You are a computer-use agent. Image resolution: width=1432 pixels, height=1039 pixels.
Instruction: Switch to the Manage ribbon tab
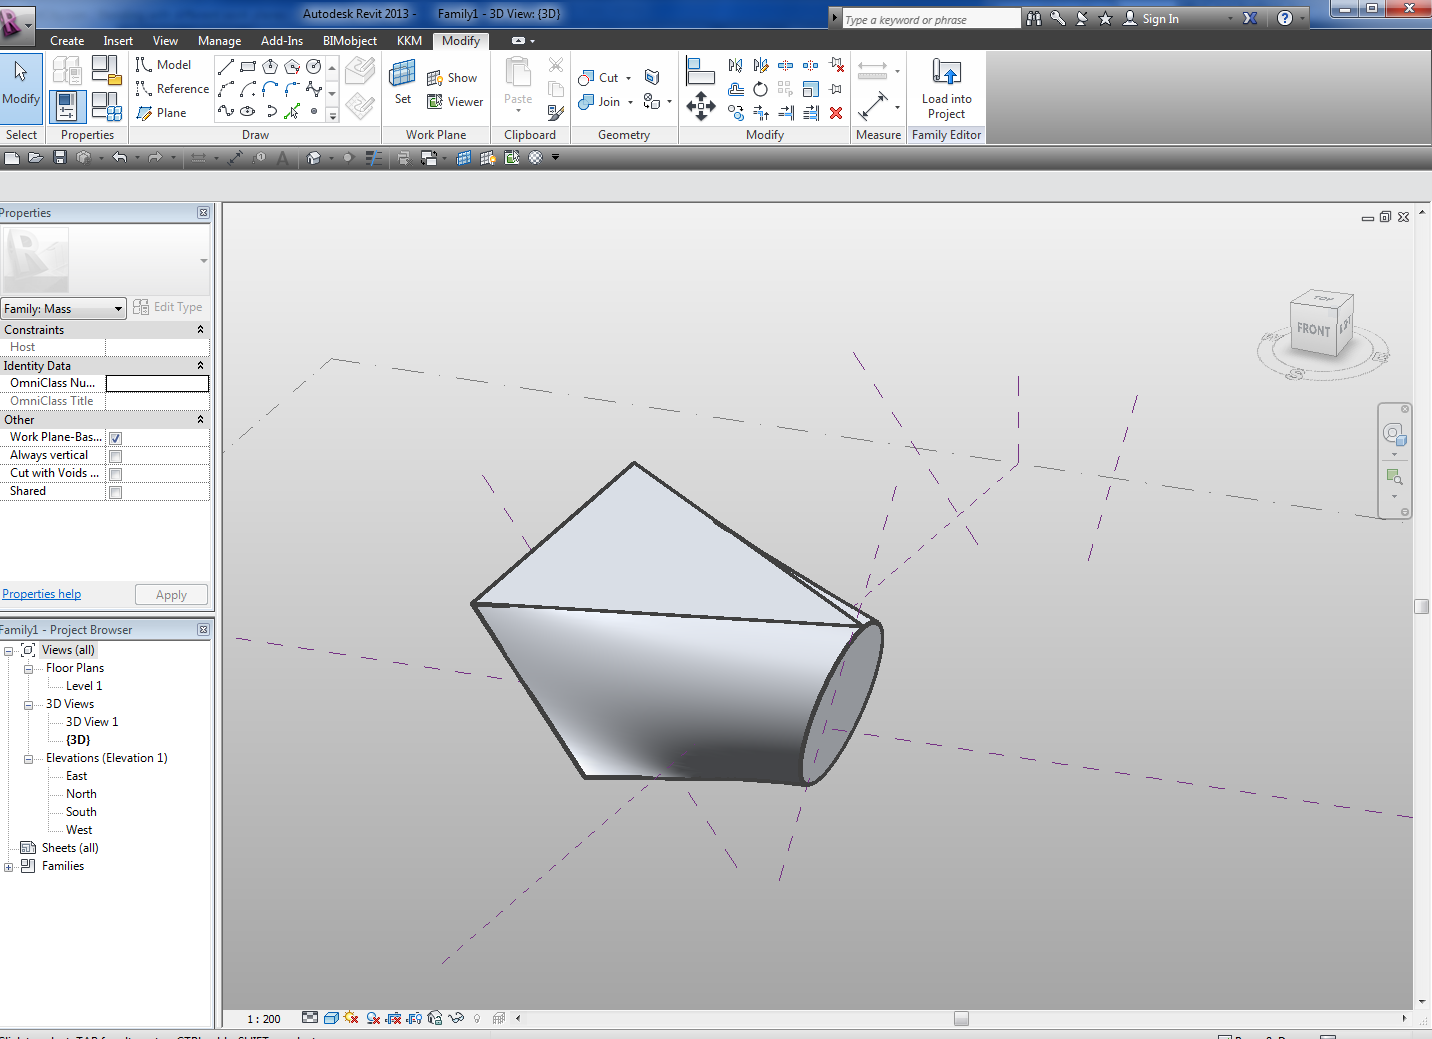click(219, 41)
